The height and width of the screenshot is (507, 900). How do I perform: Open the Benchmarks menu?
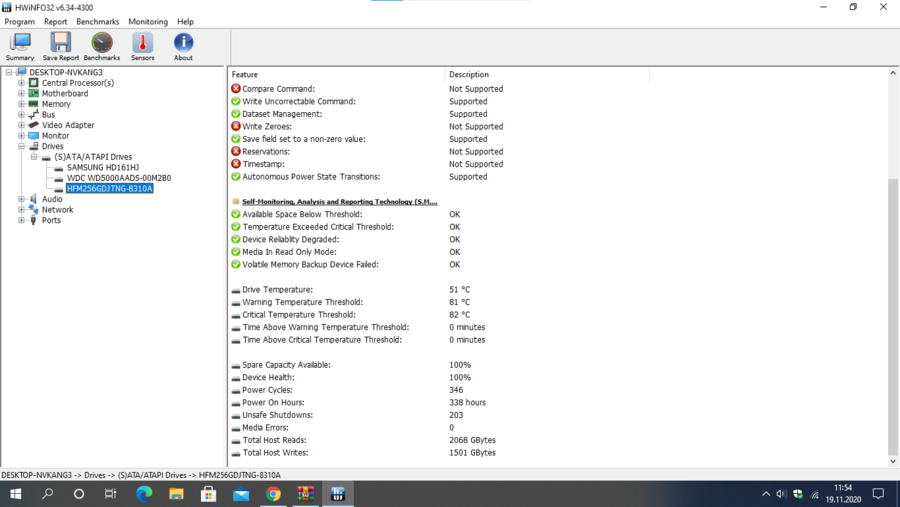[98, 22]
